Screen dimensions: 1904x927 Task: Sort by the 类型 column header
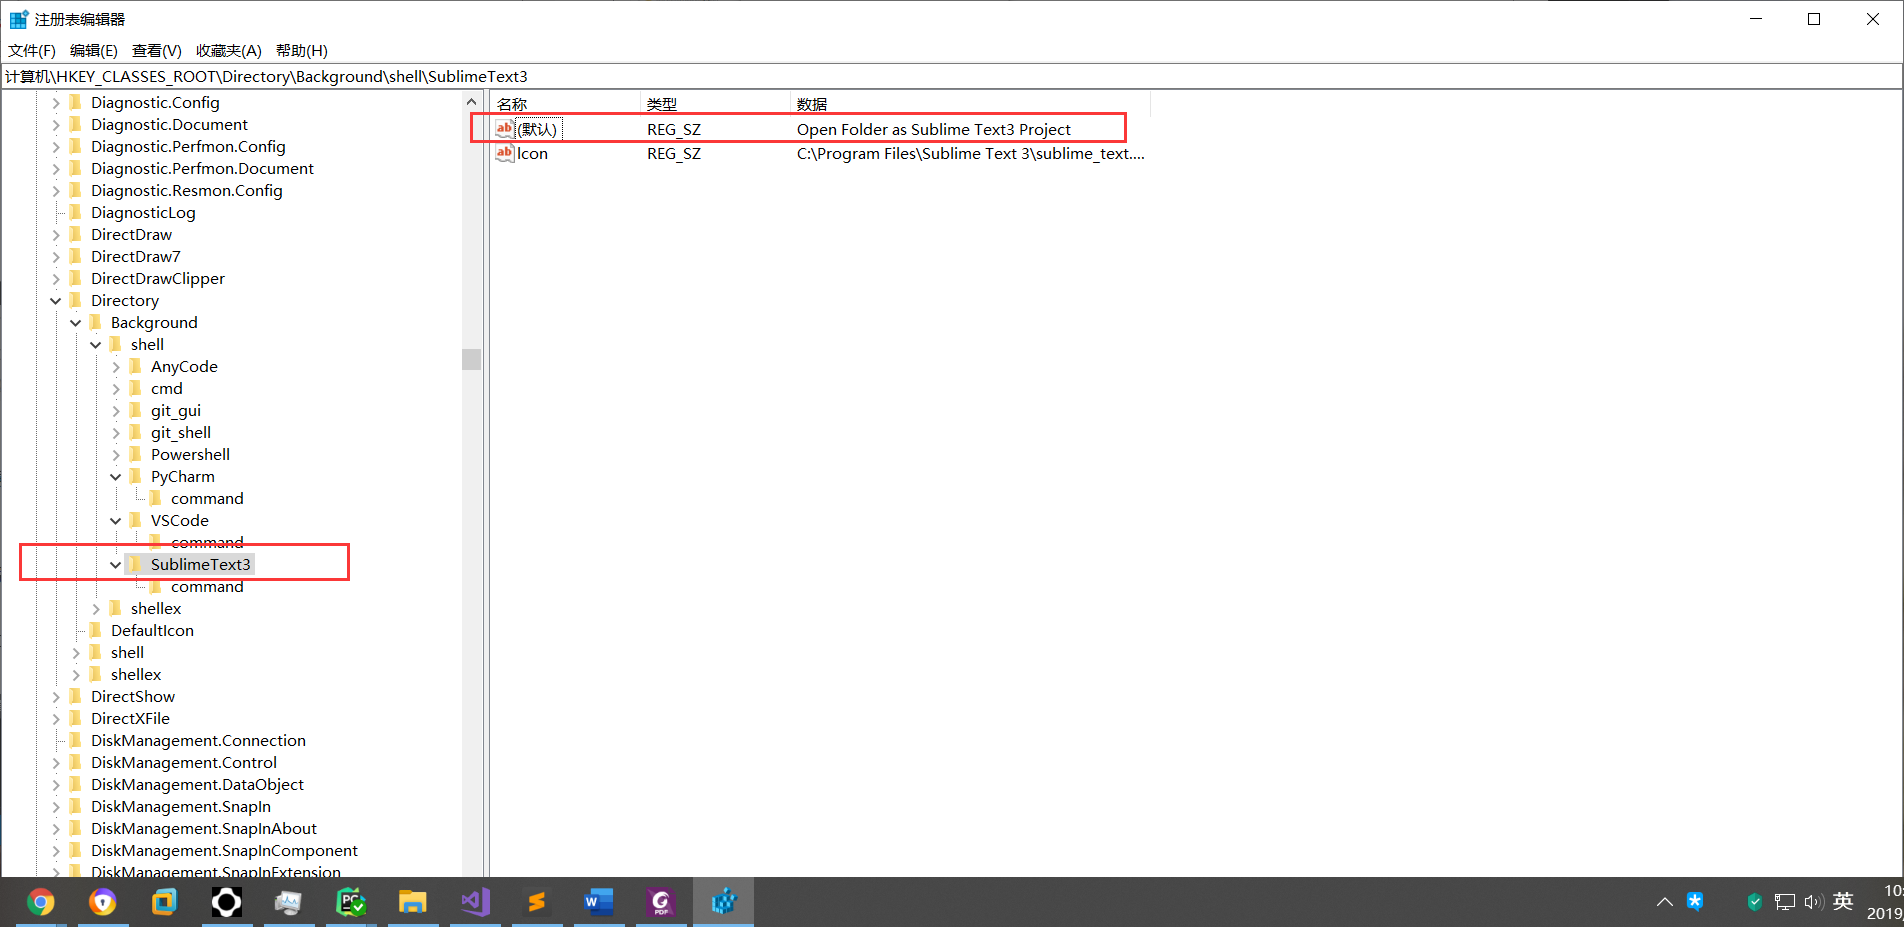point(715,104)
